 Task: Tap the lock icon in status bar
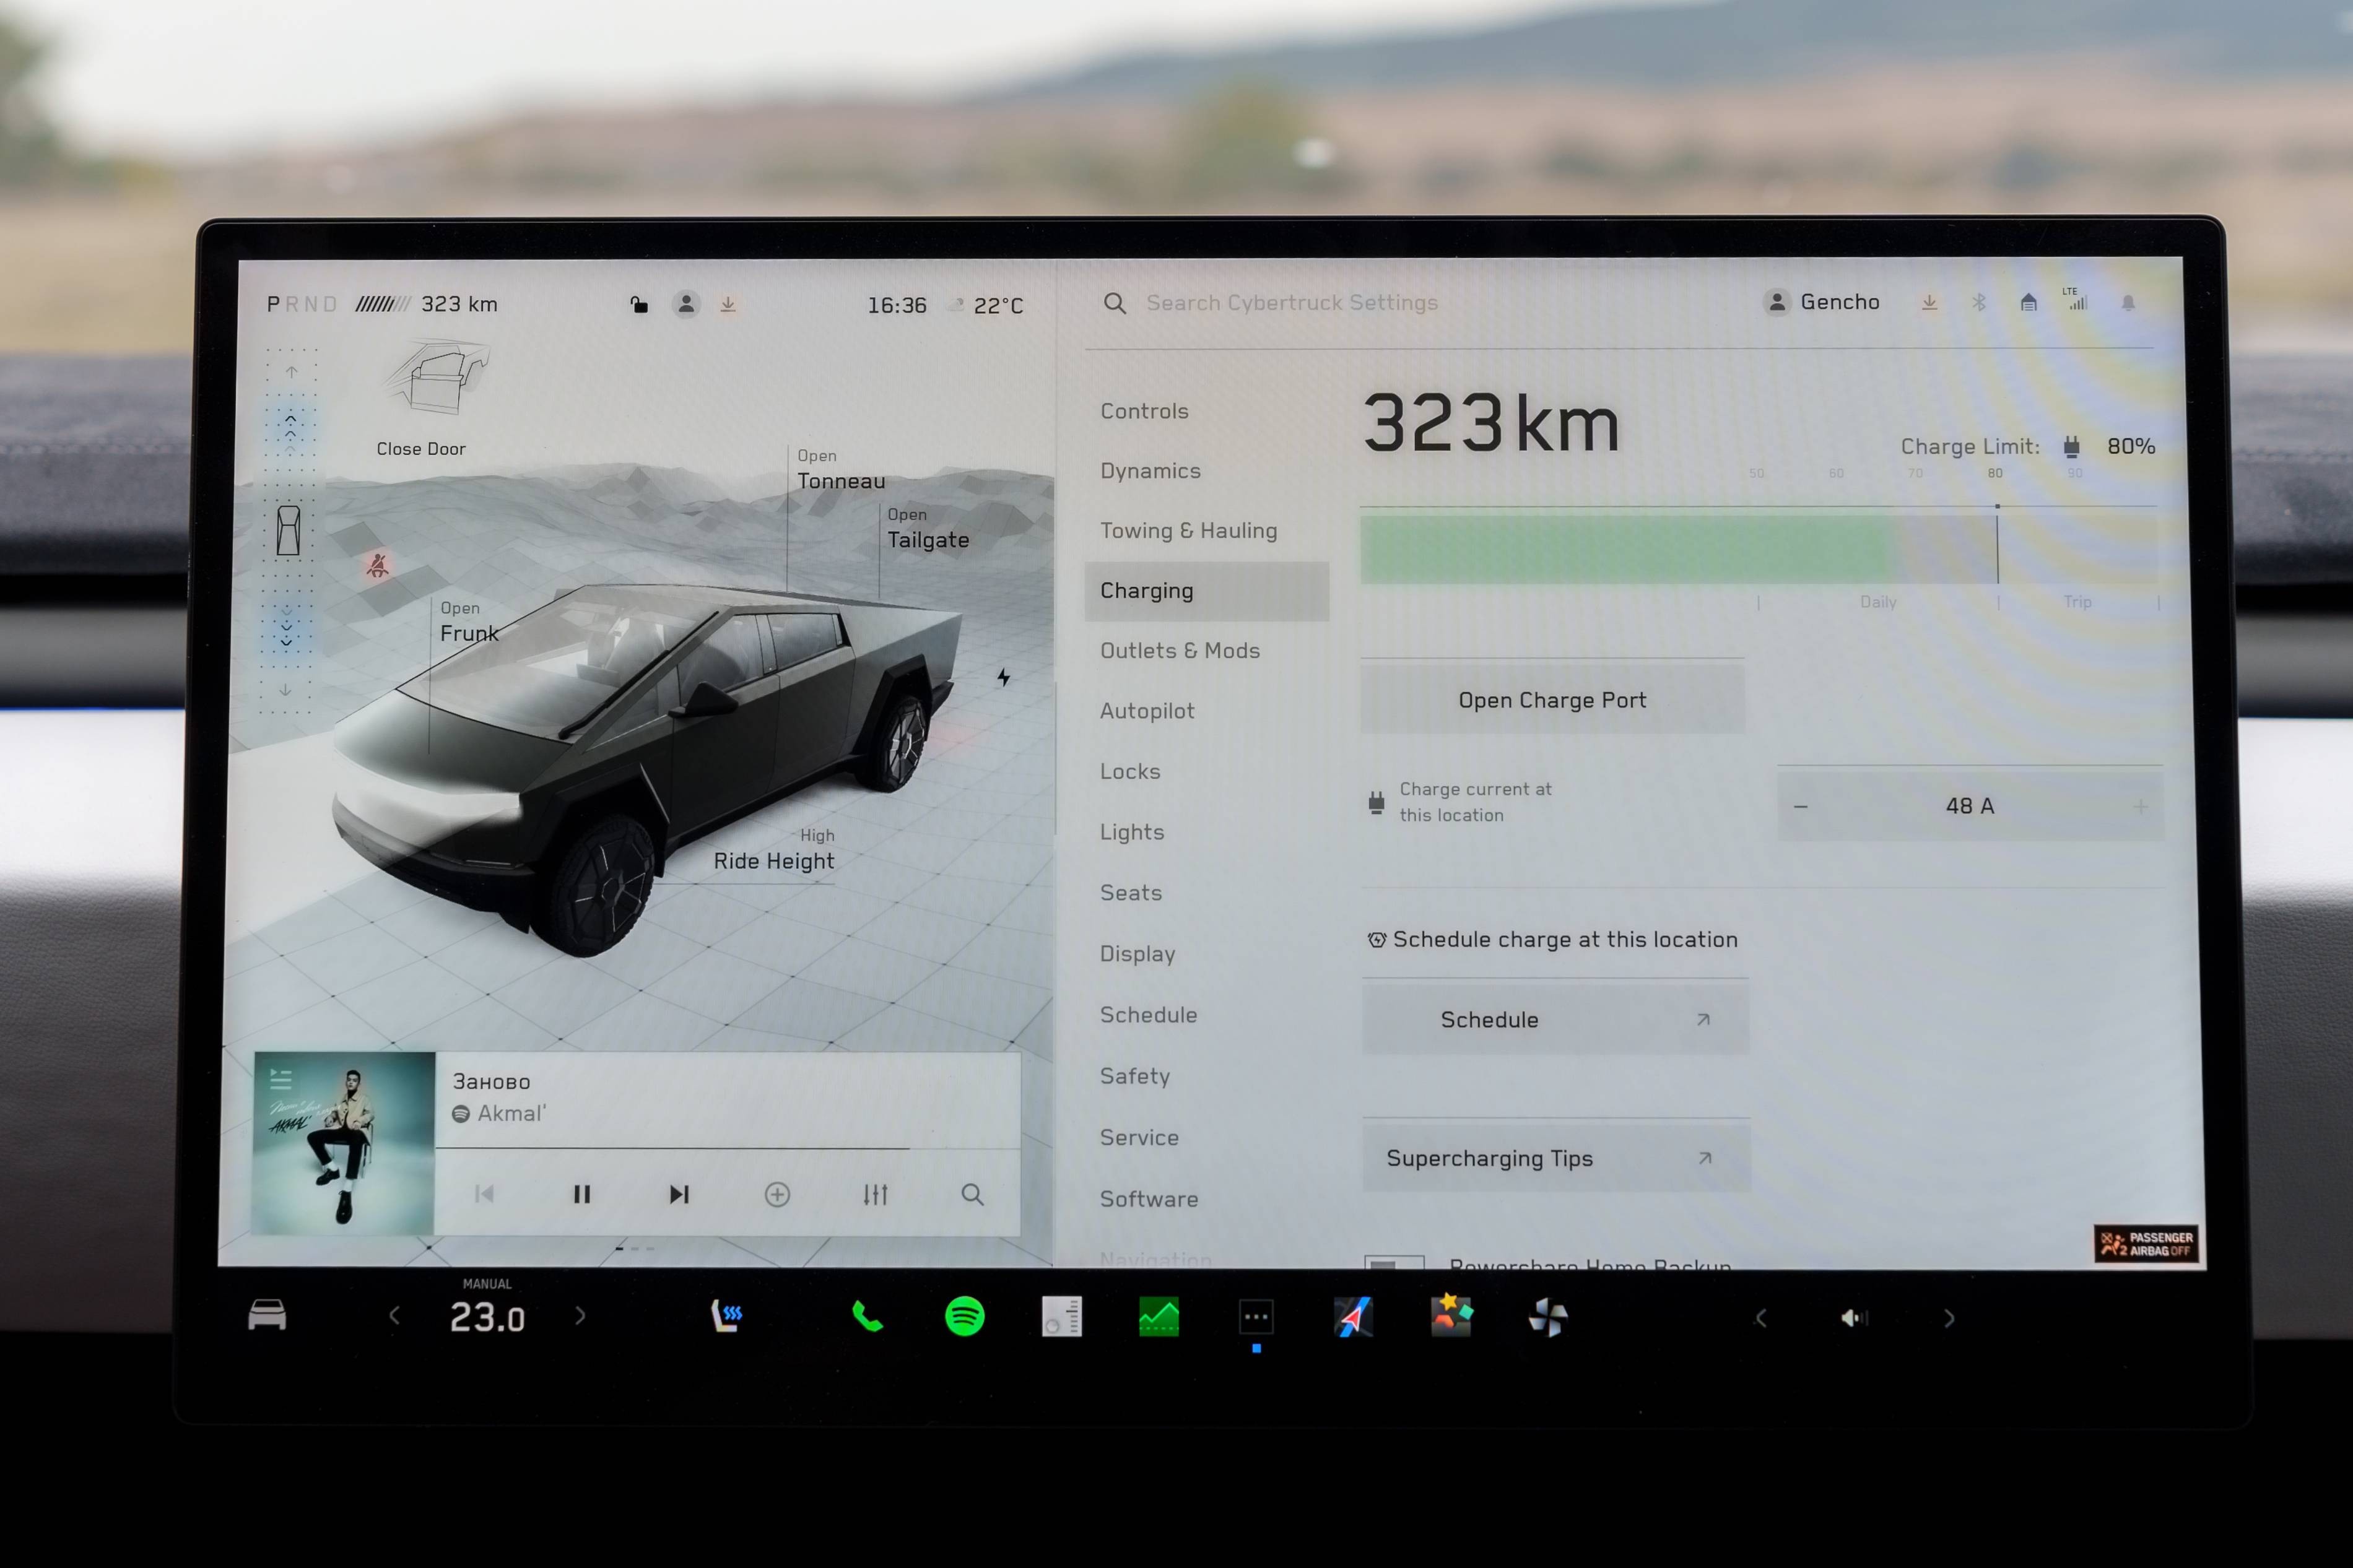(x=638, y=304)
